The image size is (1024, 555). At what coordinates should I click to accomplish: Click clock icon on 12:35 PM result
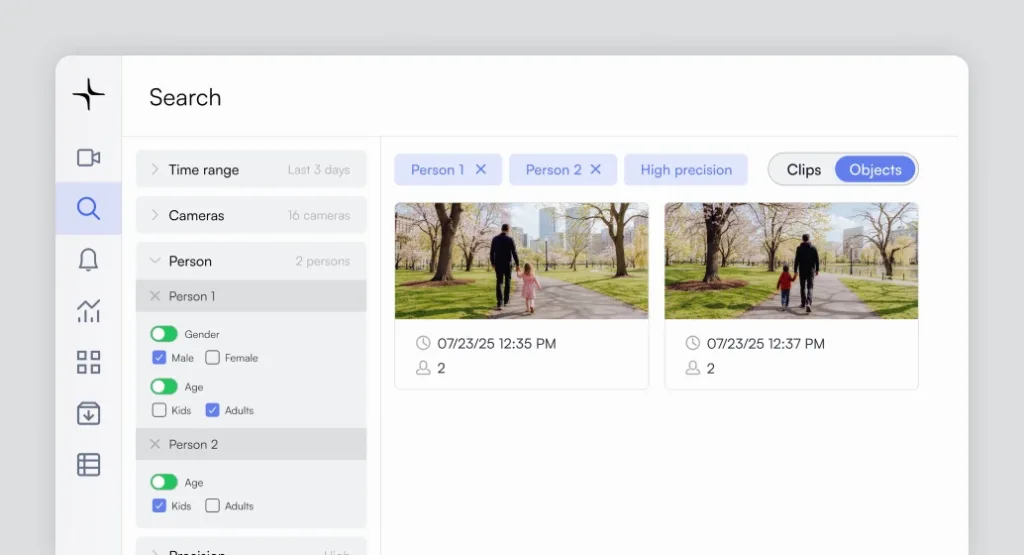[423, 343]
